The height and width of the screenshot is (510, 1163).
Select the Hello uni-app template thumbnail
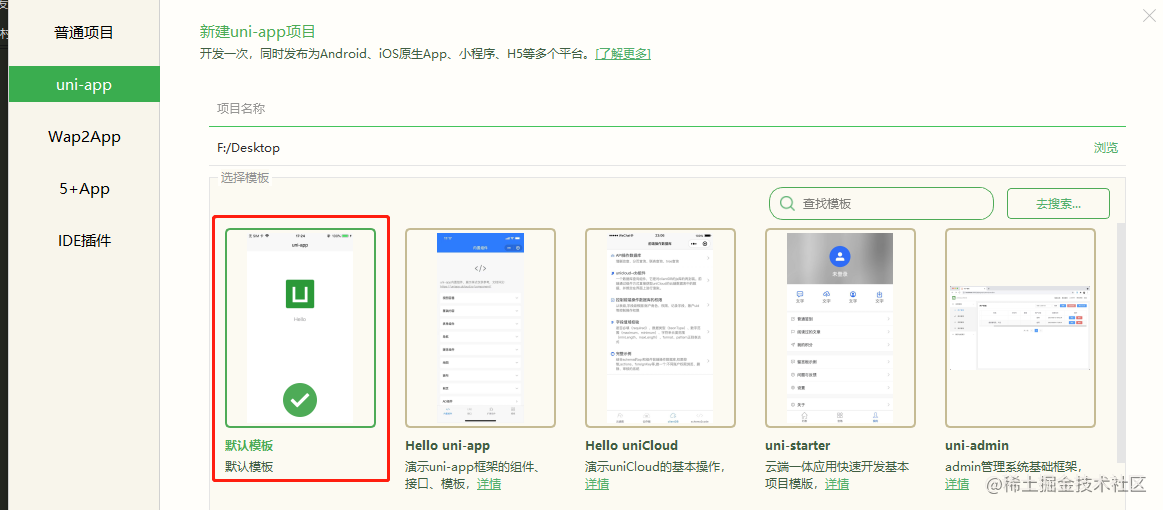click(x=480, y=328)
